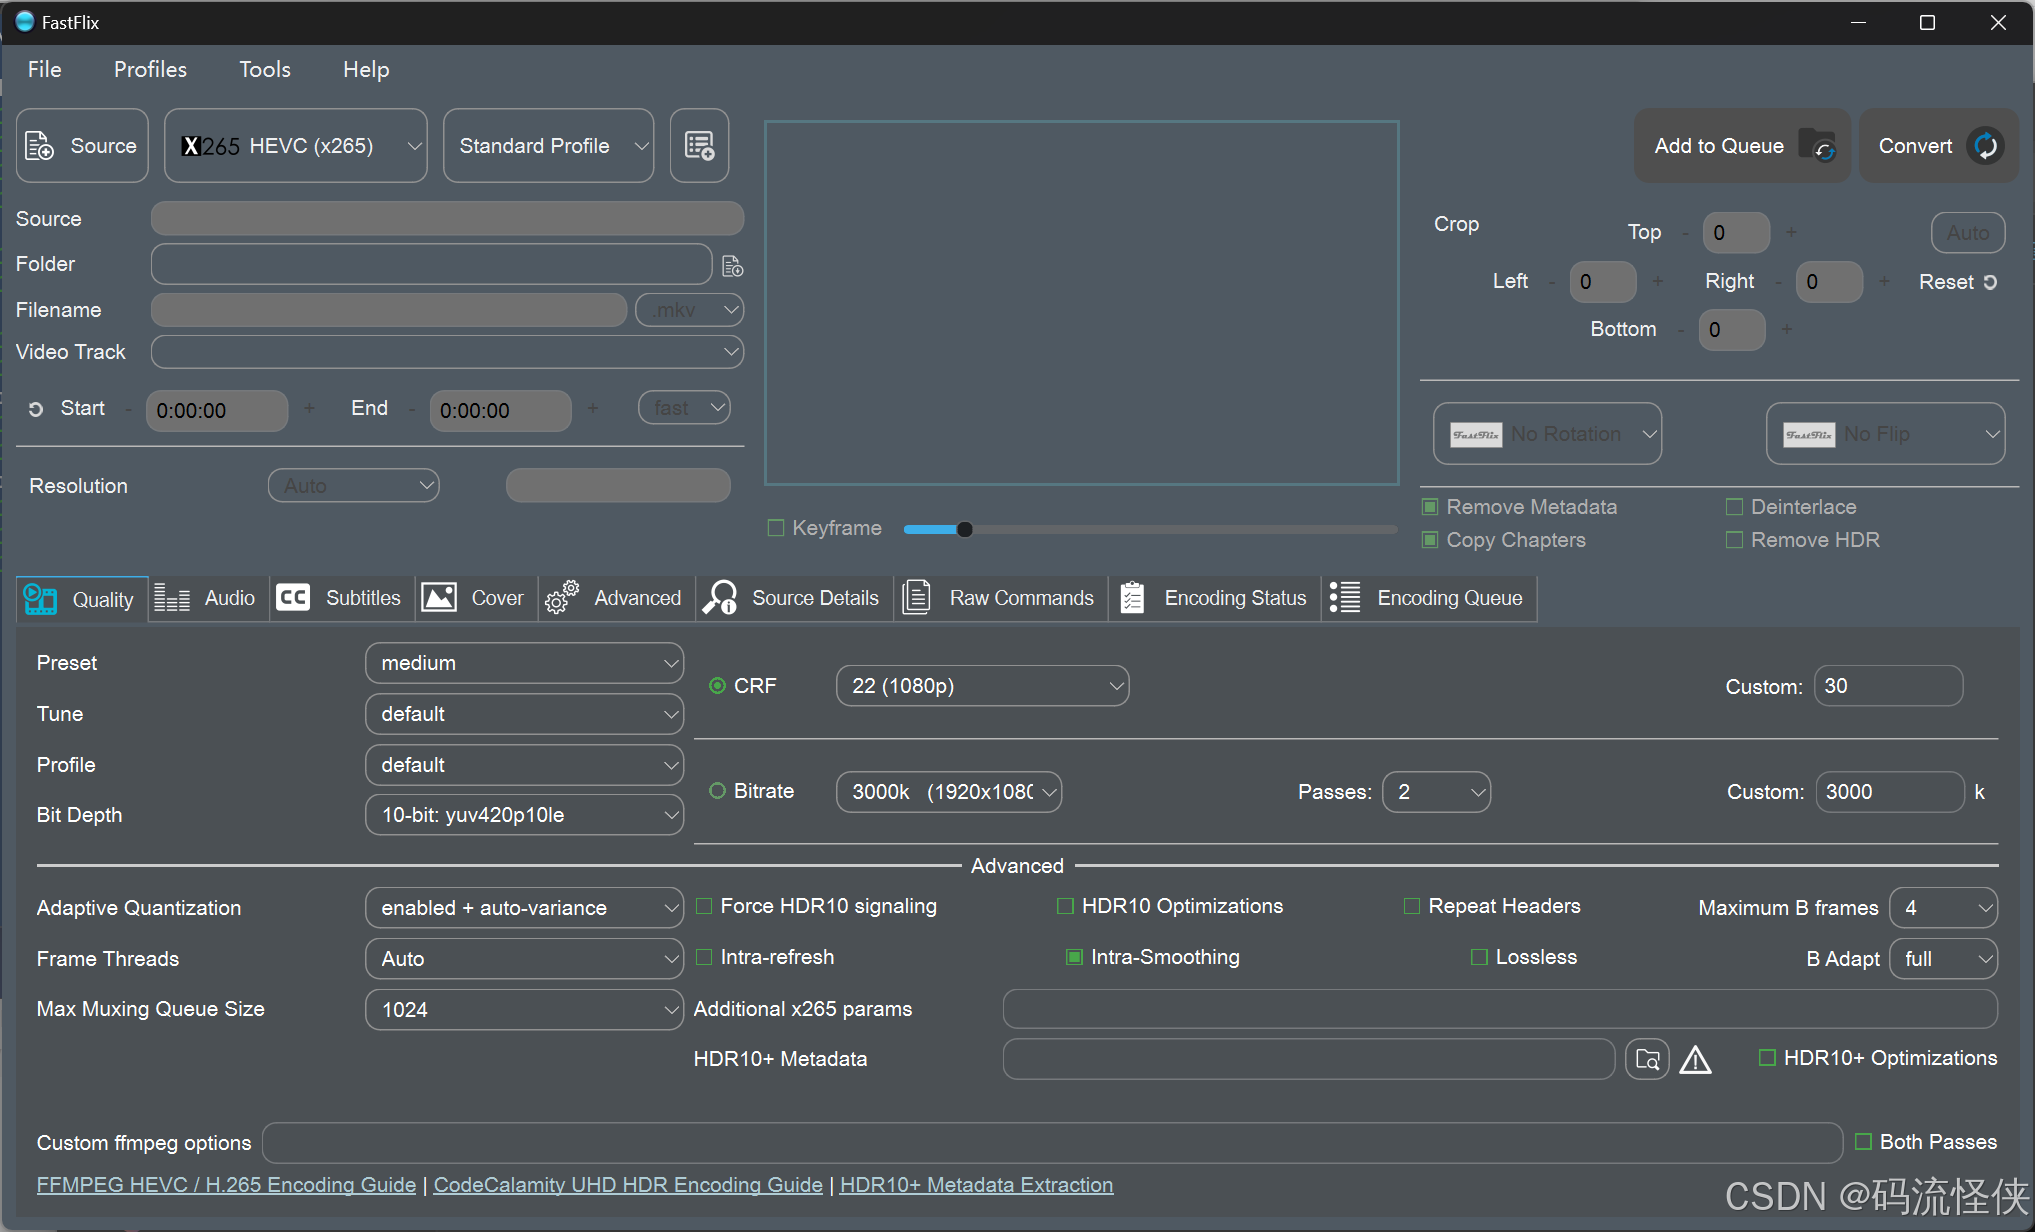The height and width of the screenshot is (1232, 2035).
Task: Expand the Preset dropdown set to medium
Action: click(524, 663)
